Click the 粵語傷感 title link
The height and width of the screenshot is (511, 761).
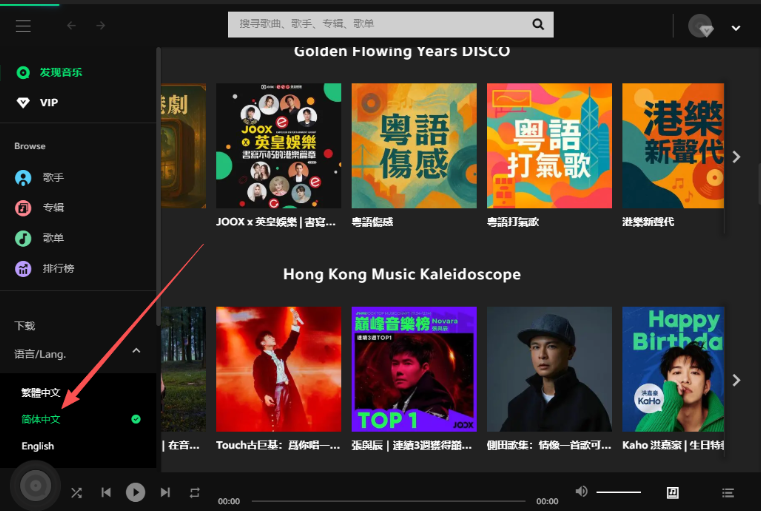pyautogui.click(x=372, y=222)
